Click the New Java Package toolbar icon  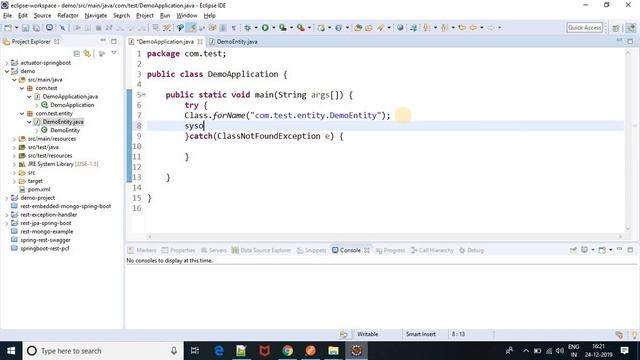pos(322,28)
